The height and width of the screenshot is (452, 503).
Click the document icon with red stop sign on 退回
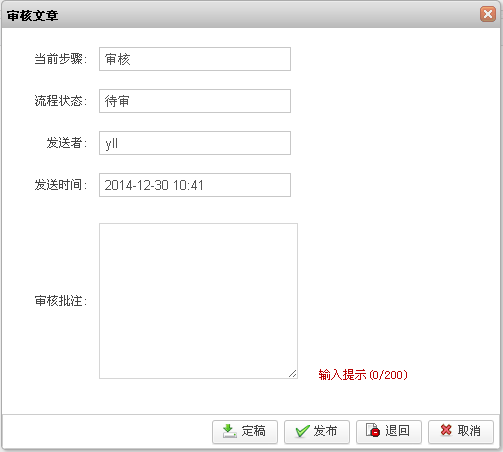point(373,430)
